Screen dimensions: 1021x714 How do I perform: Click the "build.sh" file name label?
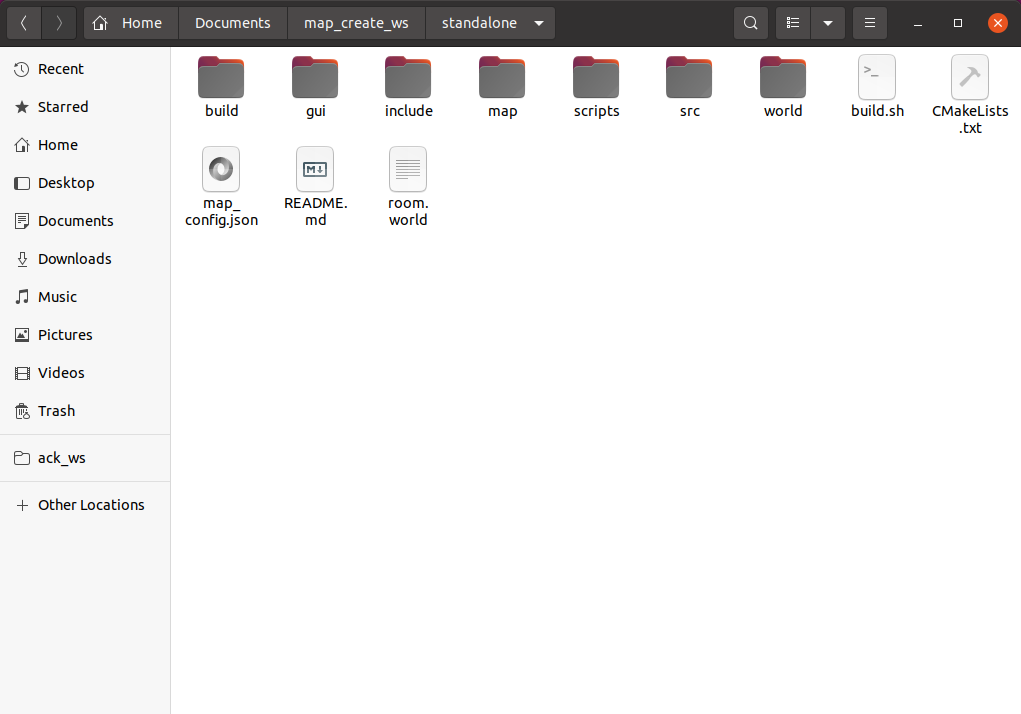[877, 111]
